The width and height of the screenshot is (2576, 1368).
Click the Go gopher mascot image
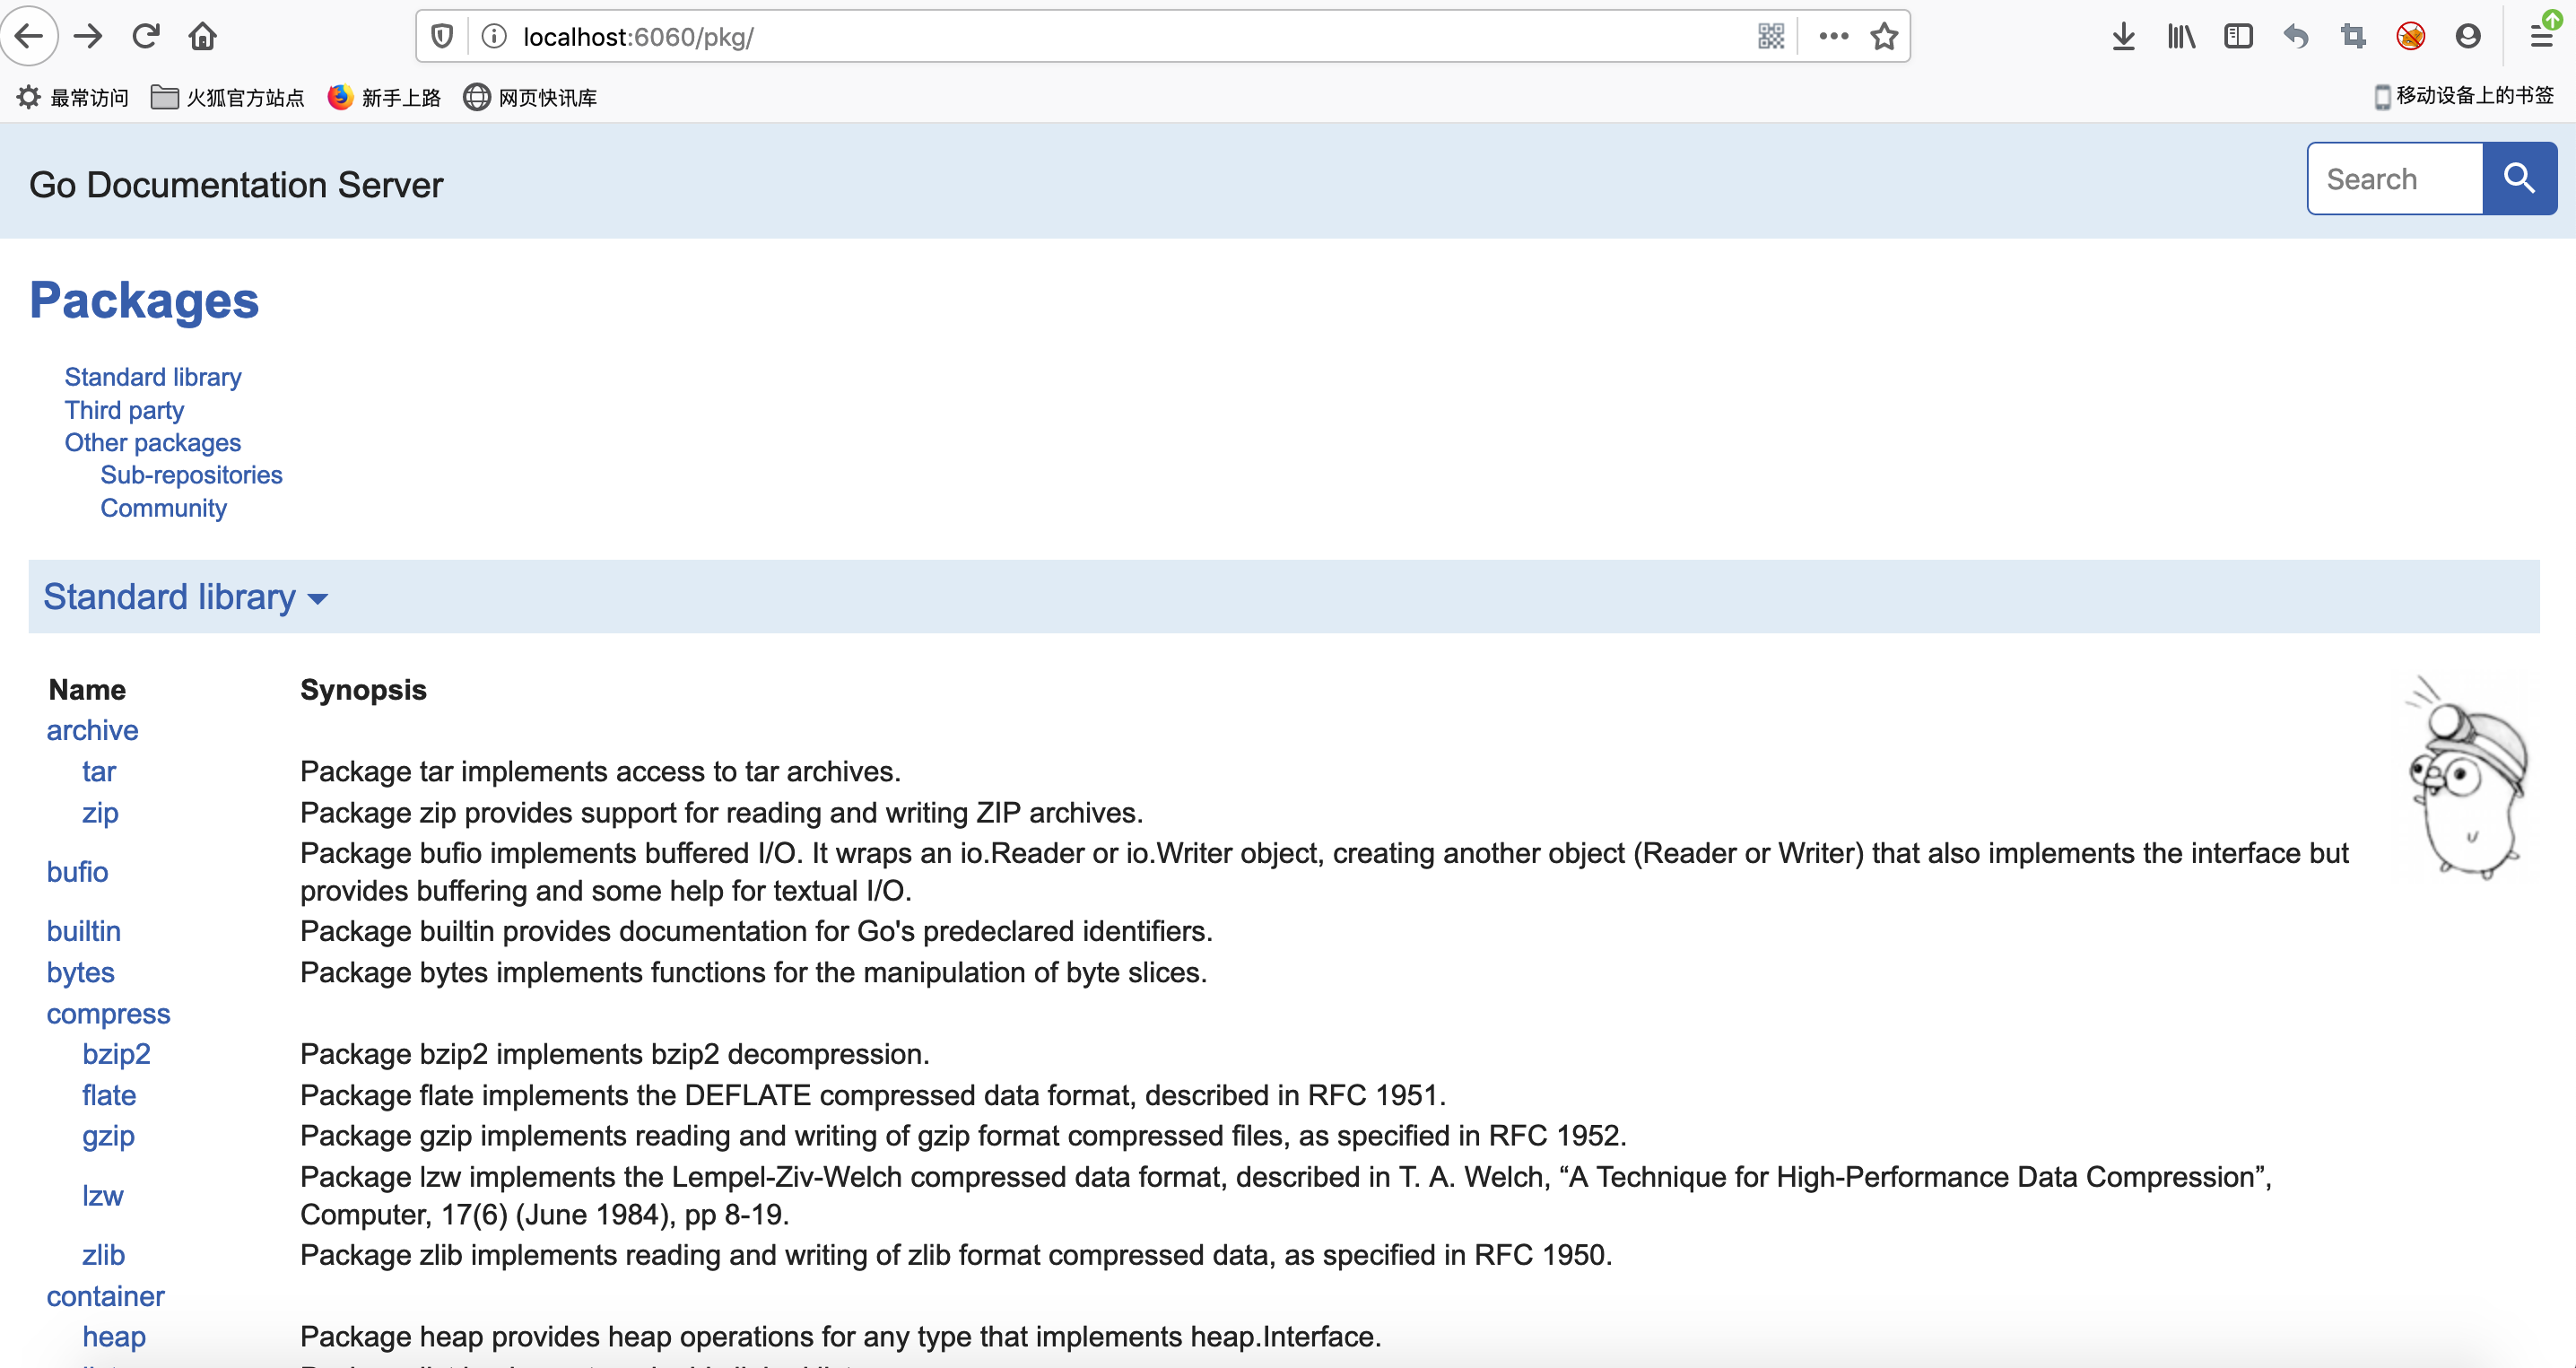pos(2465,778)
